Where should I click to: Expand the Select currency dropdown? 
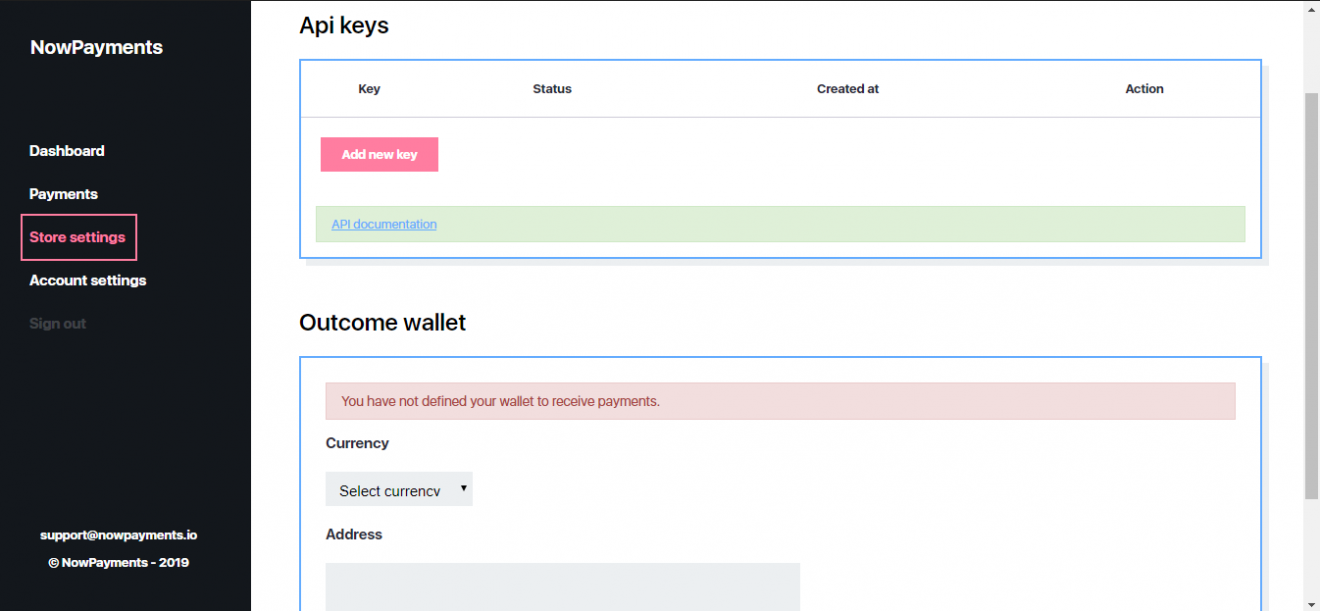pos(399,489)
